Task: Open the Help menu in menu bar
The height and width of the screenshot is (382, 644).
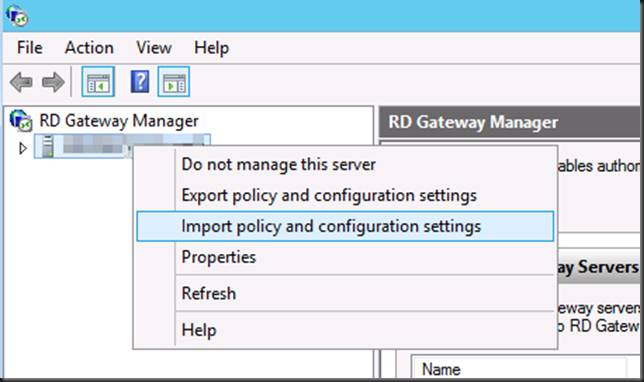Action: tap(212, 48)
